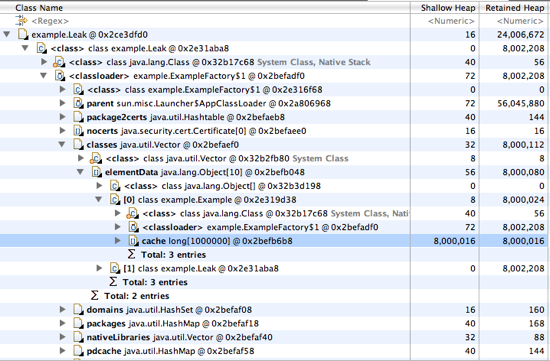Expand package2certs java.util.Hashtable node
The height and width of the screenshot is (361, 550).
(x=62, y=117)
